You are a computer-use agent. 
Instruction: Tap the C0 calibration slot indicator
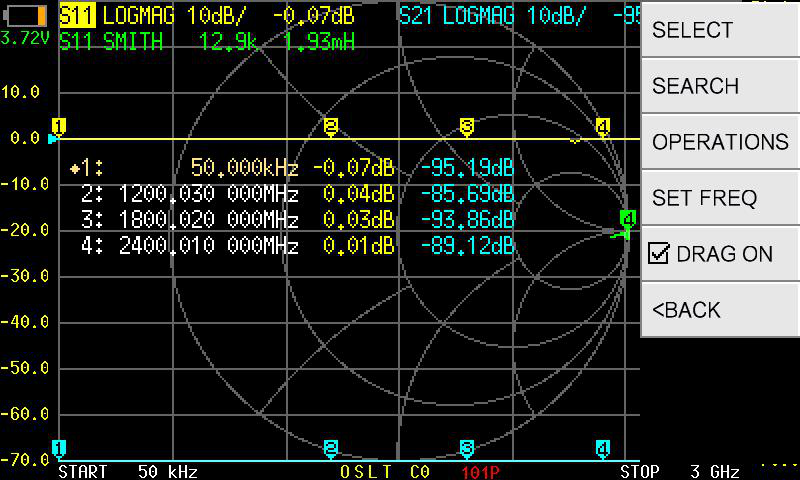point(420,471)
